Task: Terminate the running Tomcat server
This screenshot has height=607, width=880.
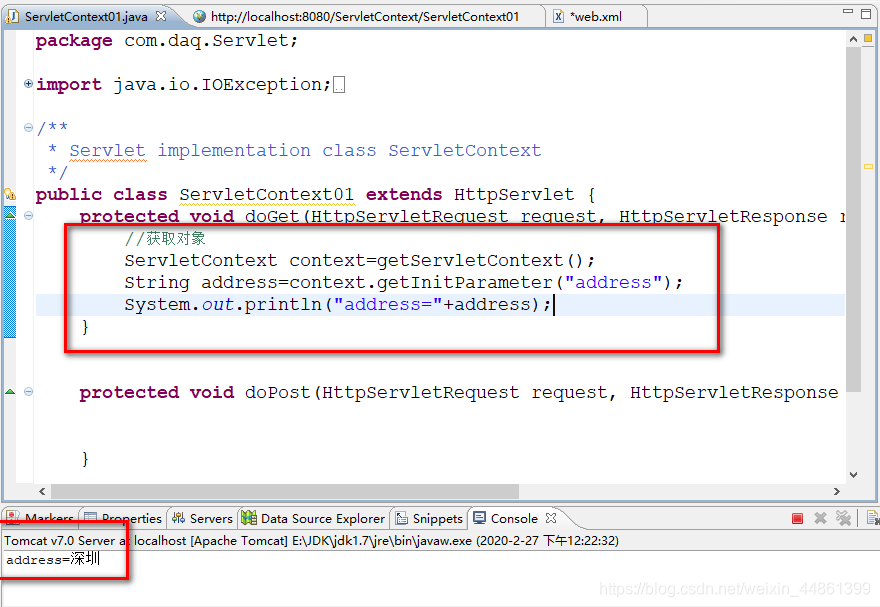Action: pos(797,519)
